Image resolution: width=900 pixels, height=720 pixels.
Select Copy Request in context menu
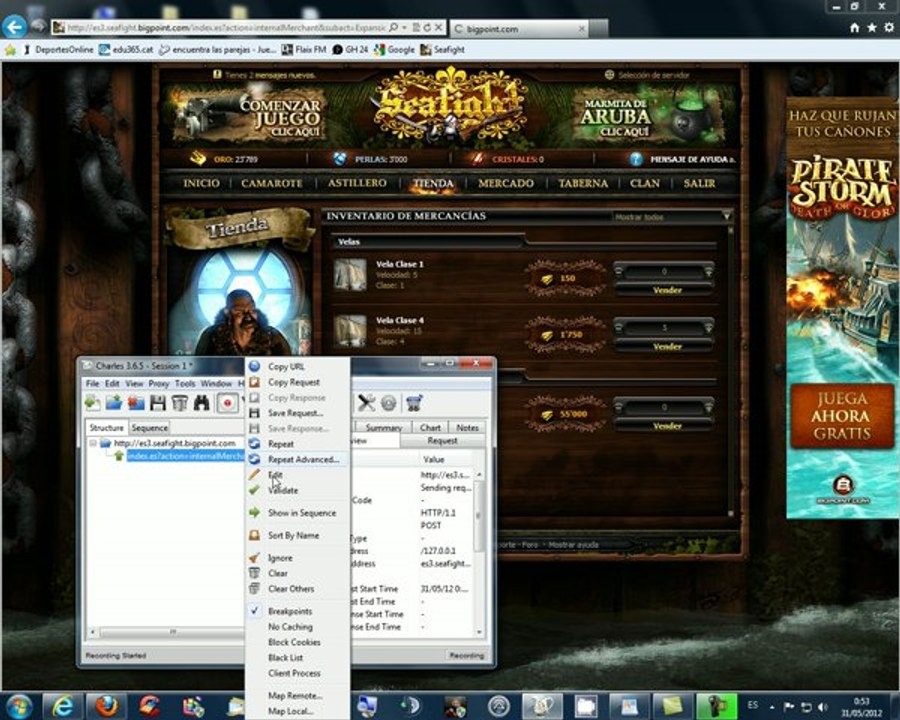click(x=294, y=382)
